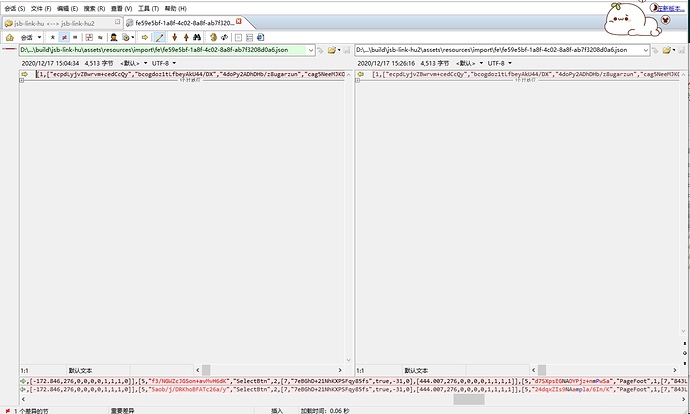
Task: Toggle Show Differences filter
Action: pos(64,37)
